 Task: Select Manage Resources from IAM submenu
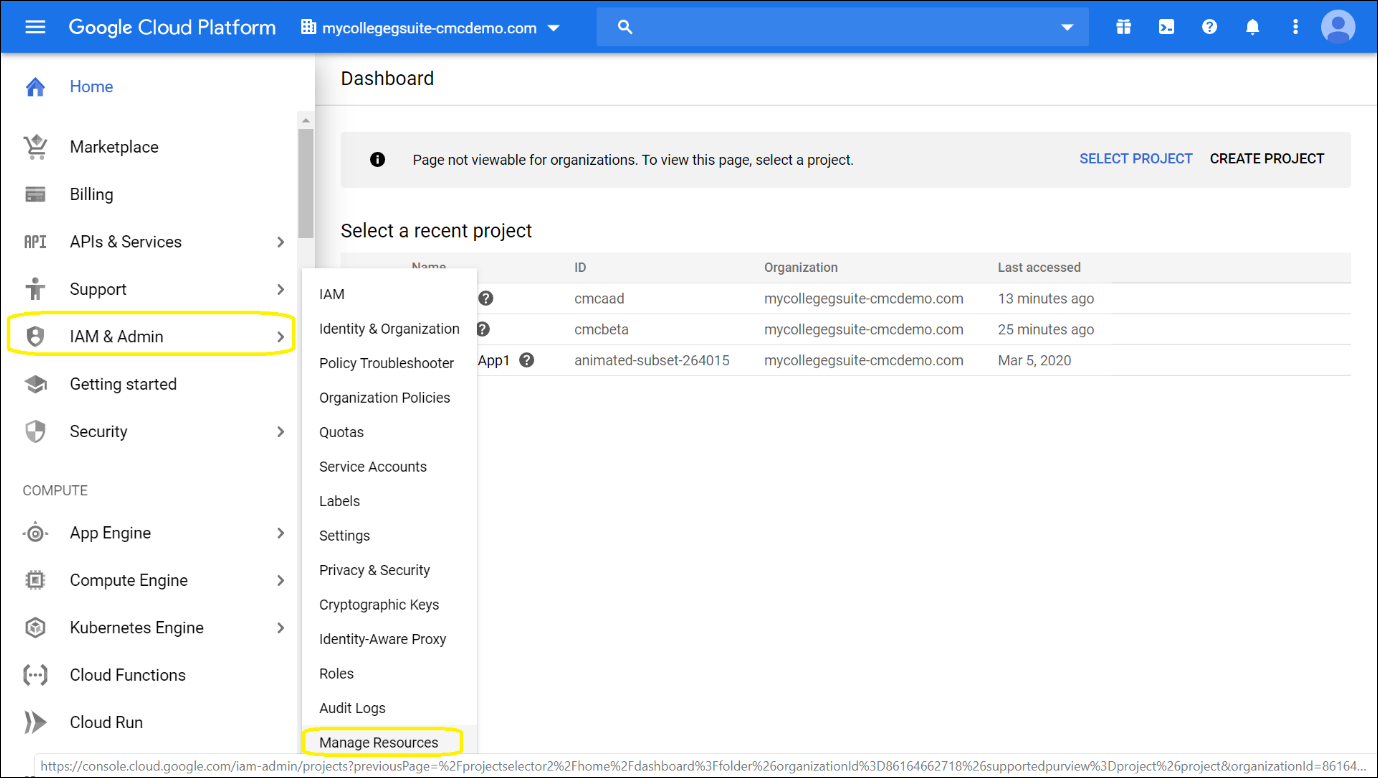click(379, 742)
